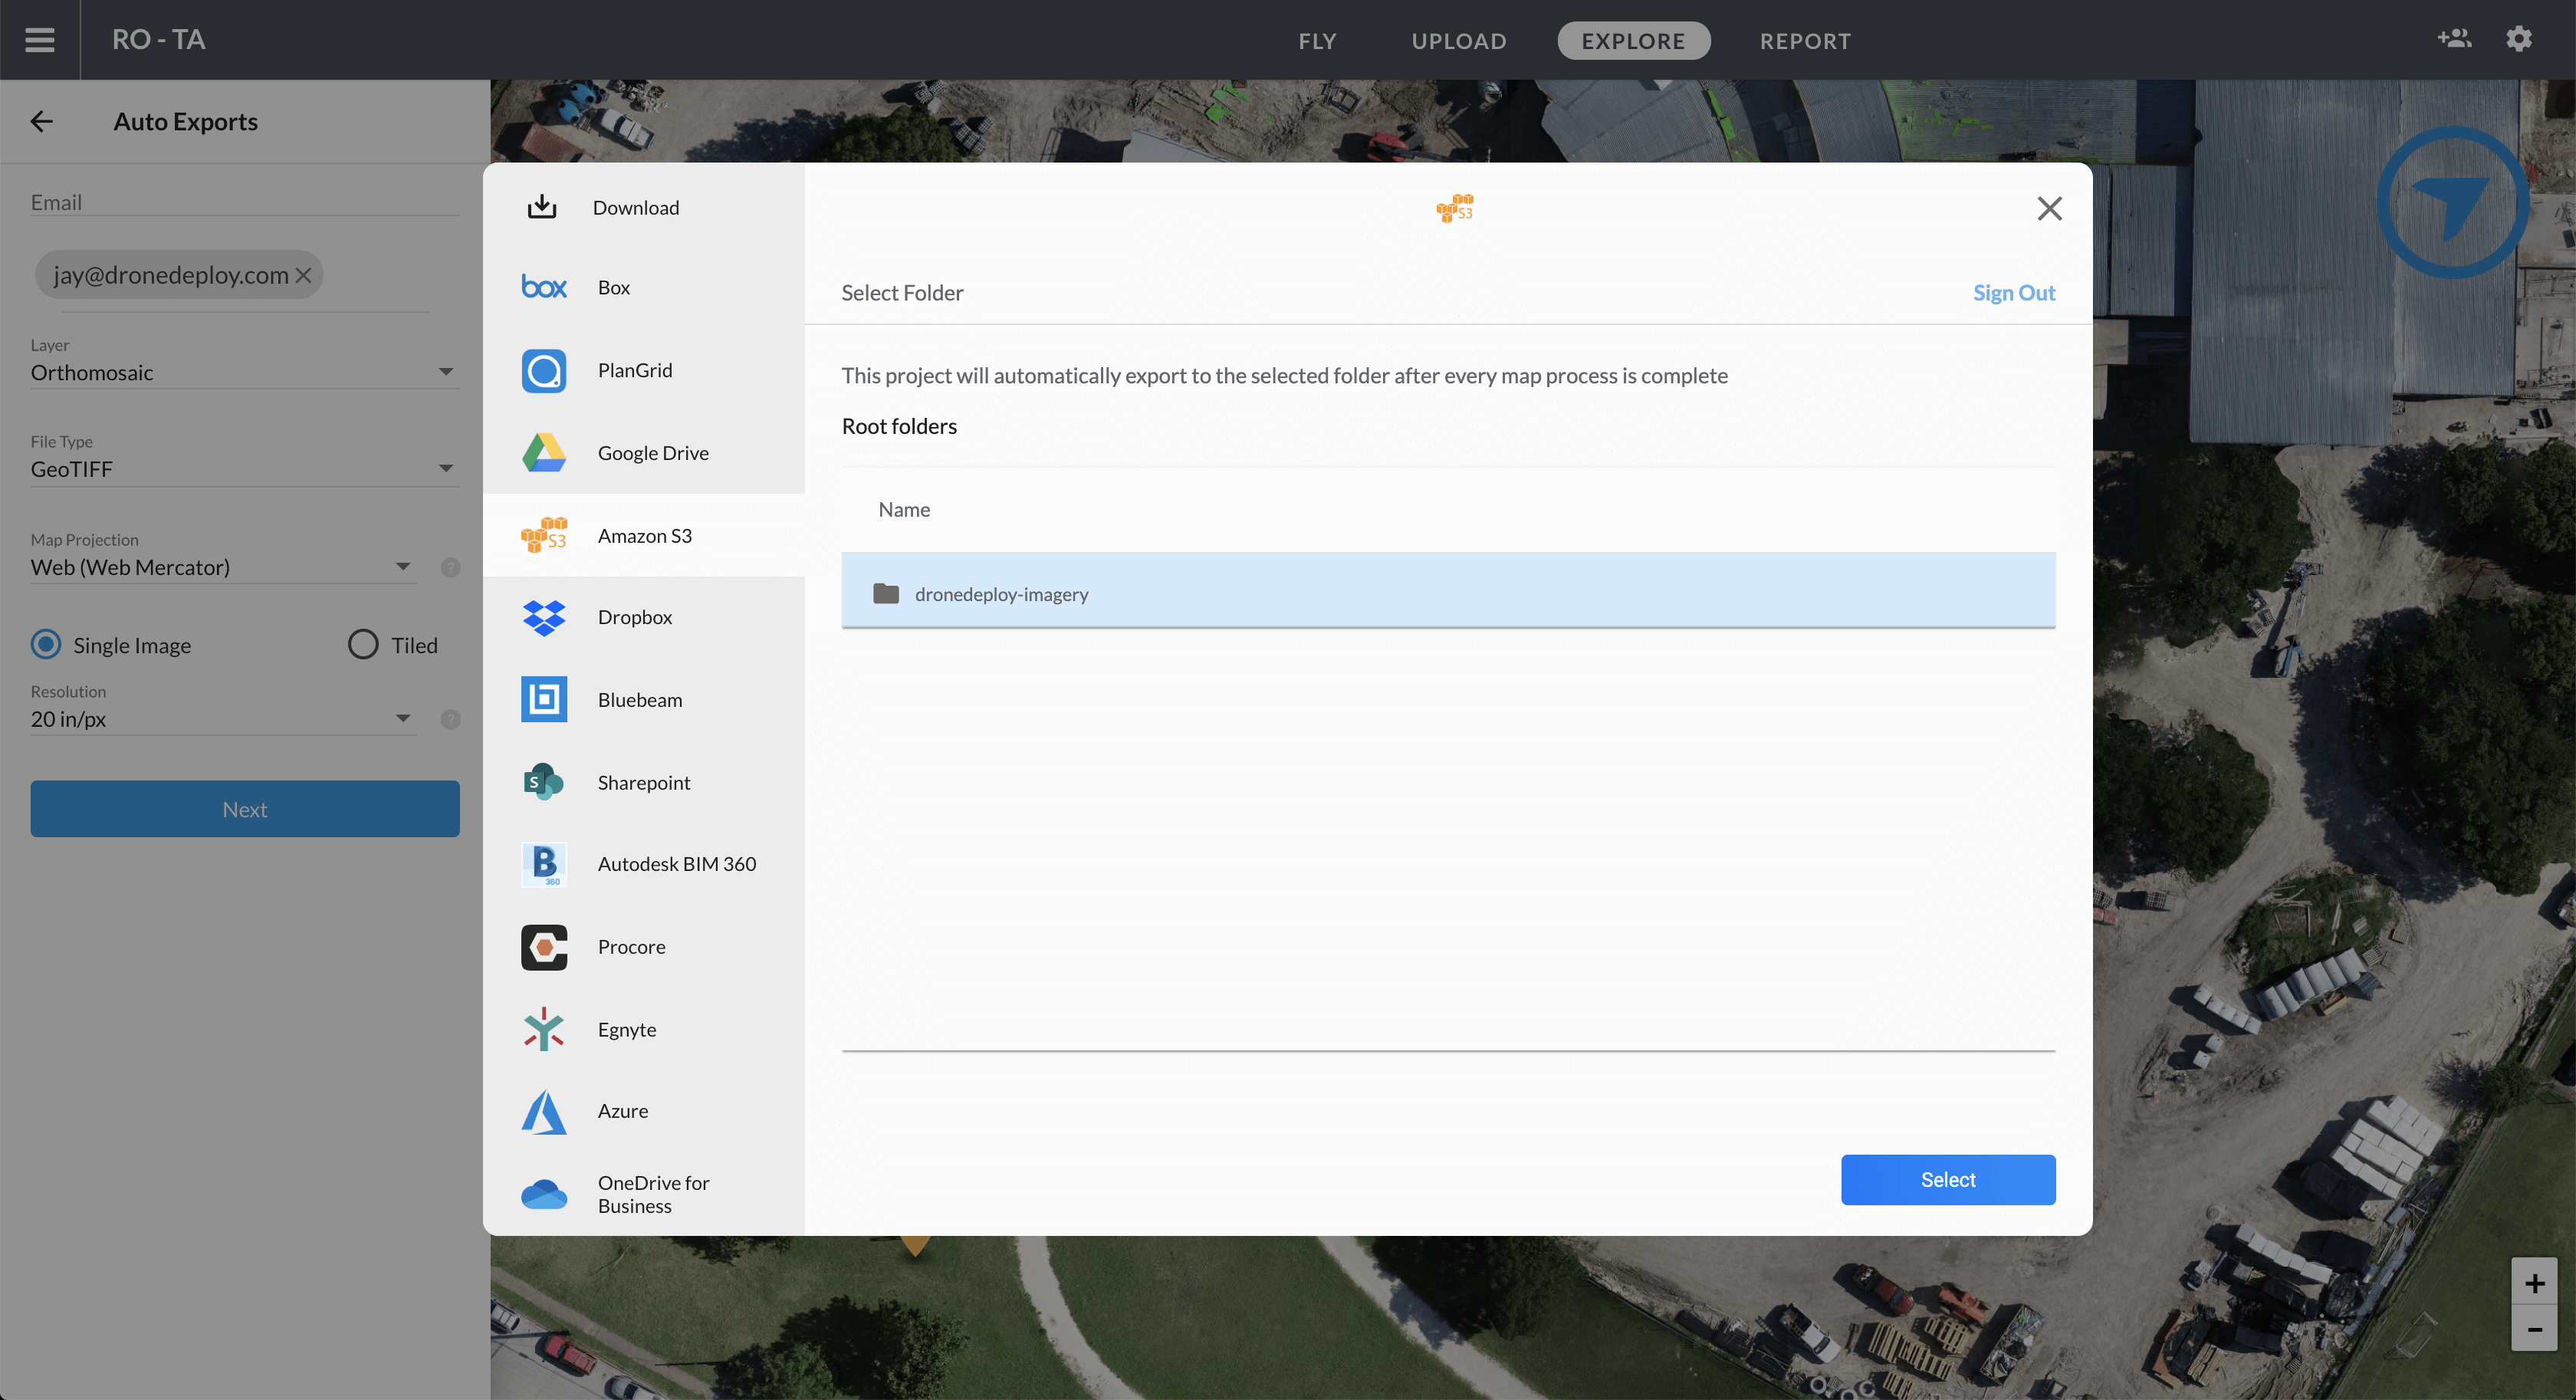Click the blue Select button
The height and width of the screenshot is (1400, 2576).
(1947, 1180)
